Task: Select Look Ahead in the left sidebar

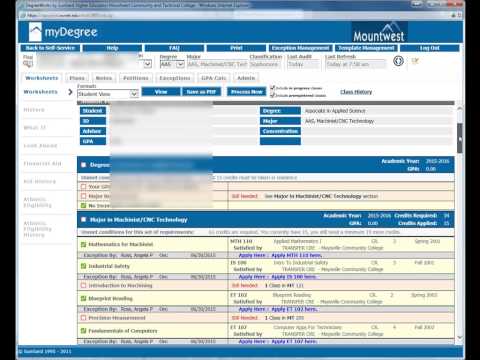Action: click(40, 146)
